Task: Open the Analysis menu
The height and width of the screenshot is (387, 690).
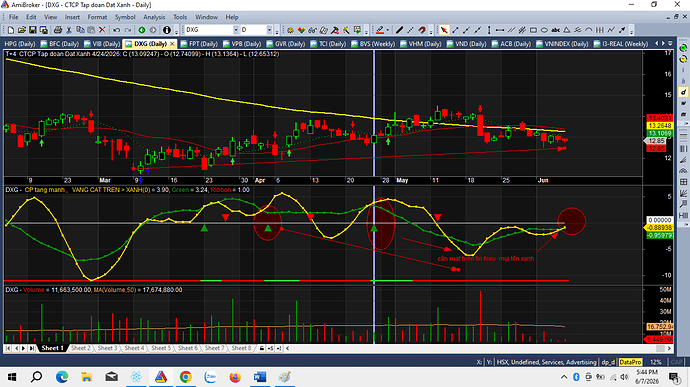Action: pyautogui.click(x=154, y=17)
